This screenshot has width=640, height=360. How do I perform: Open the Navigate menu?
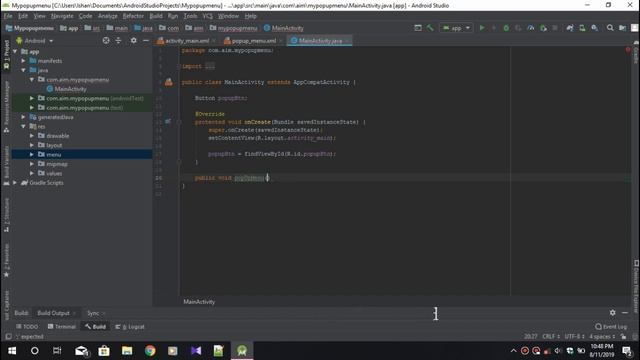pos(62,16)
